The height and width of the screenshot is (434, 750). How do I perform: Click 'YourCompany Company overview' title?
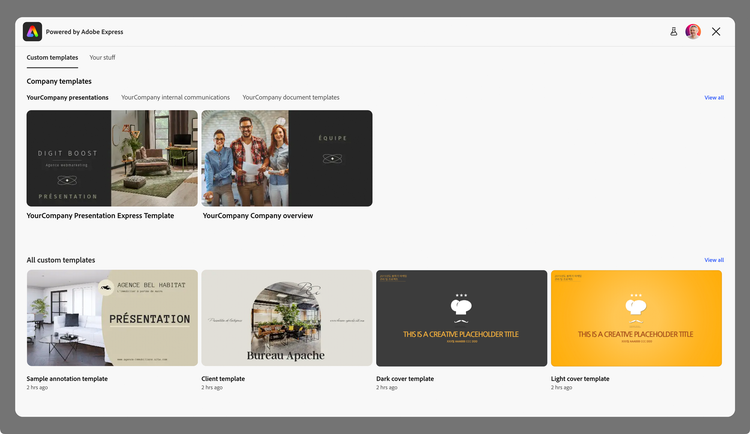coord(258,216)
